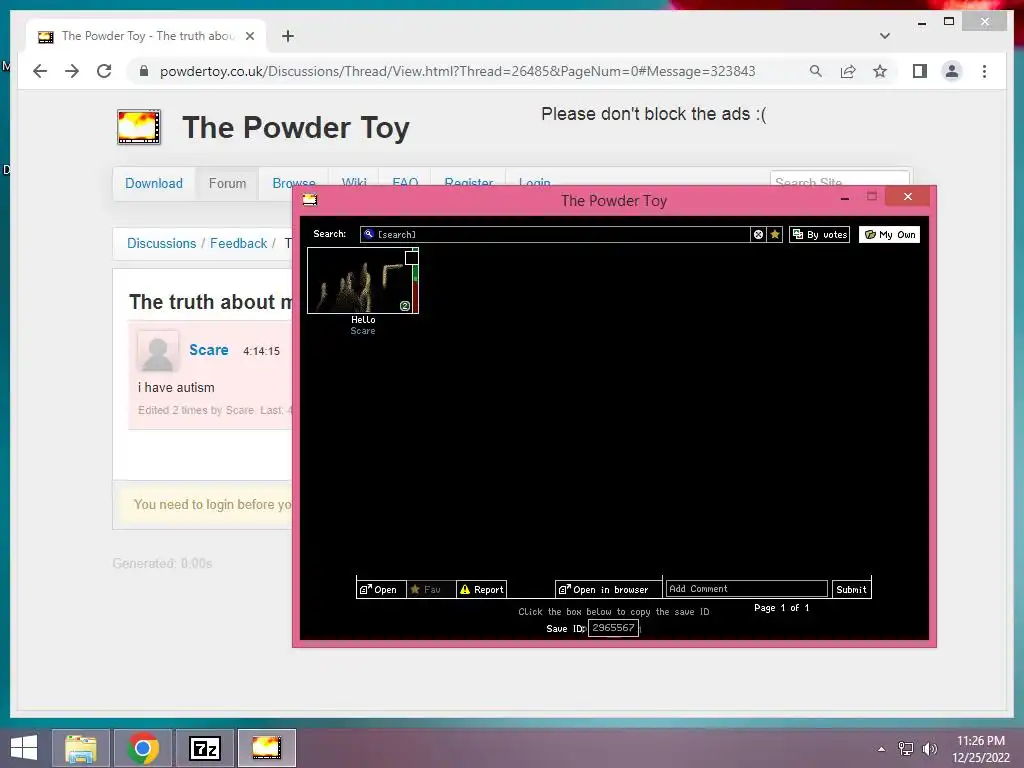The width and height of the screenshot is (1024, 768).
Task: Bookmark this page with the star icon
Action: pyautogui.click(x=880, y=71)
